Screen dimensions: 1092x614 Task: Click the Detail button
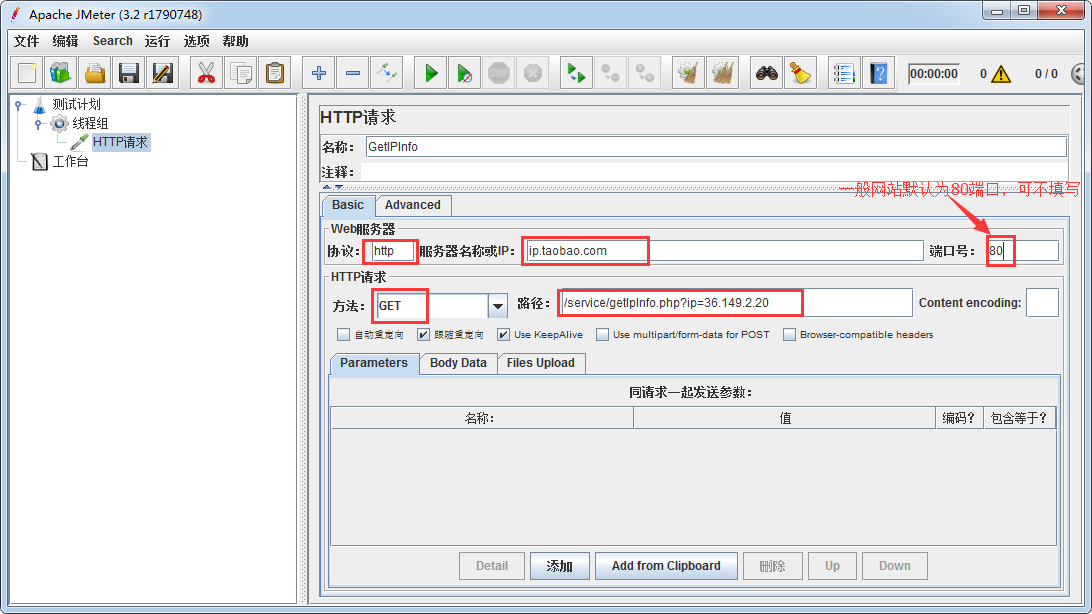[492, 566]
